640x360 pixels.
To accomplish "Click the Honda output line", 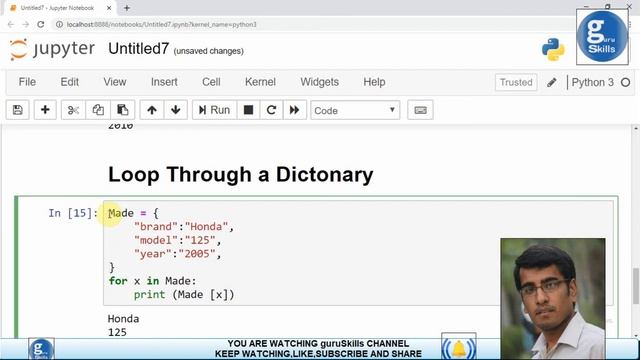I will (x=123, y=319).
